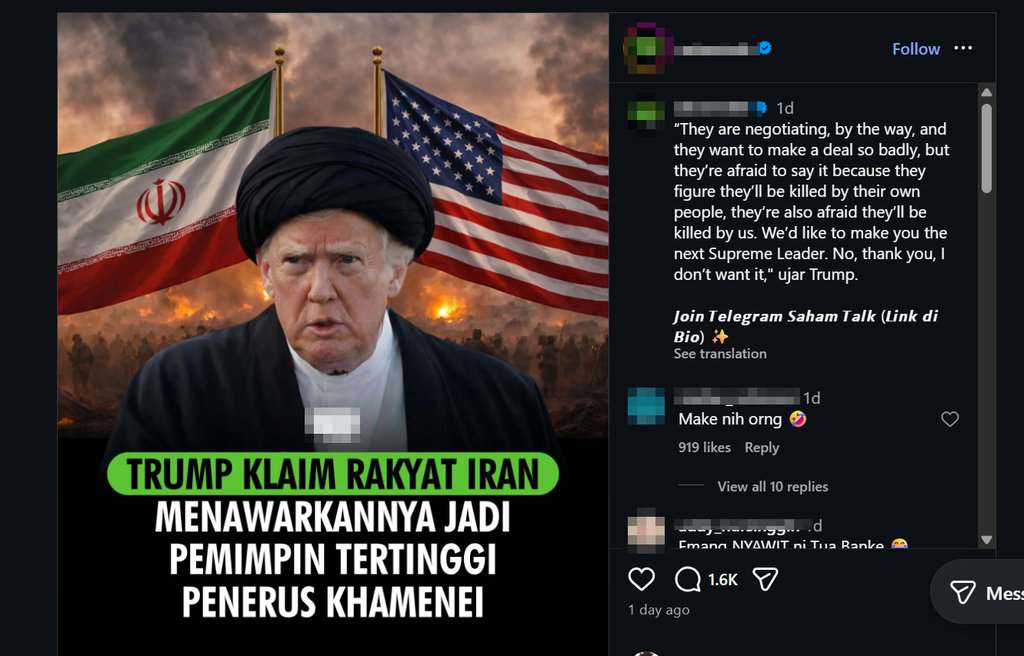
Task: Click the scroll down arrow in comments
Action: [986, 540]
